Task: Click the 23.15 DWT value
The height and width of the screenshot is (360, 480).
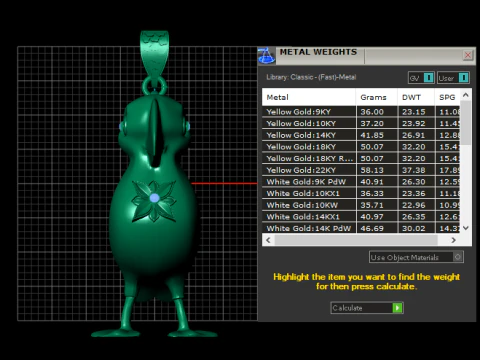Action: tap(414, 112)
